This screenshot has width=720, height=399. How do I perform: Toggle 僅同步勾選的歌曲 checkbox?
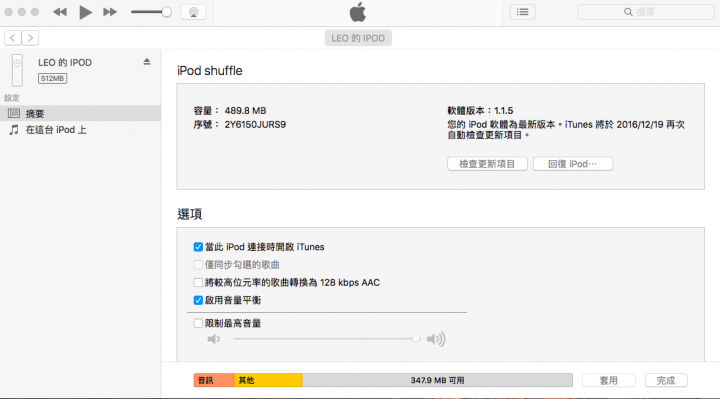(198, 265)
